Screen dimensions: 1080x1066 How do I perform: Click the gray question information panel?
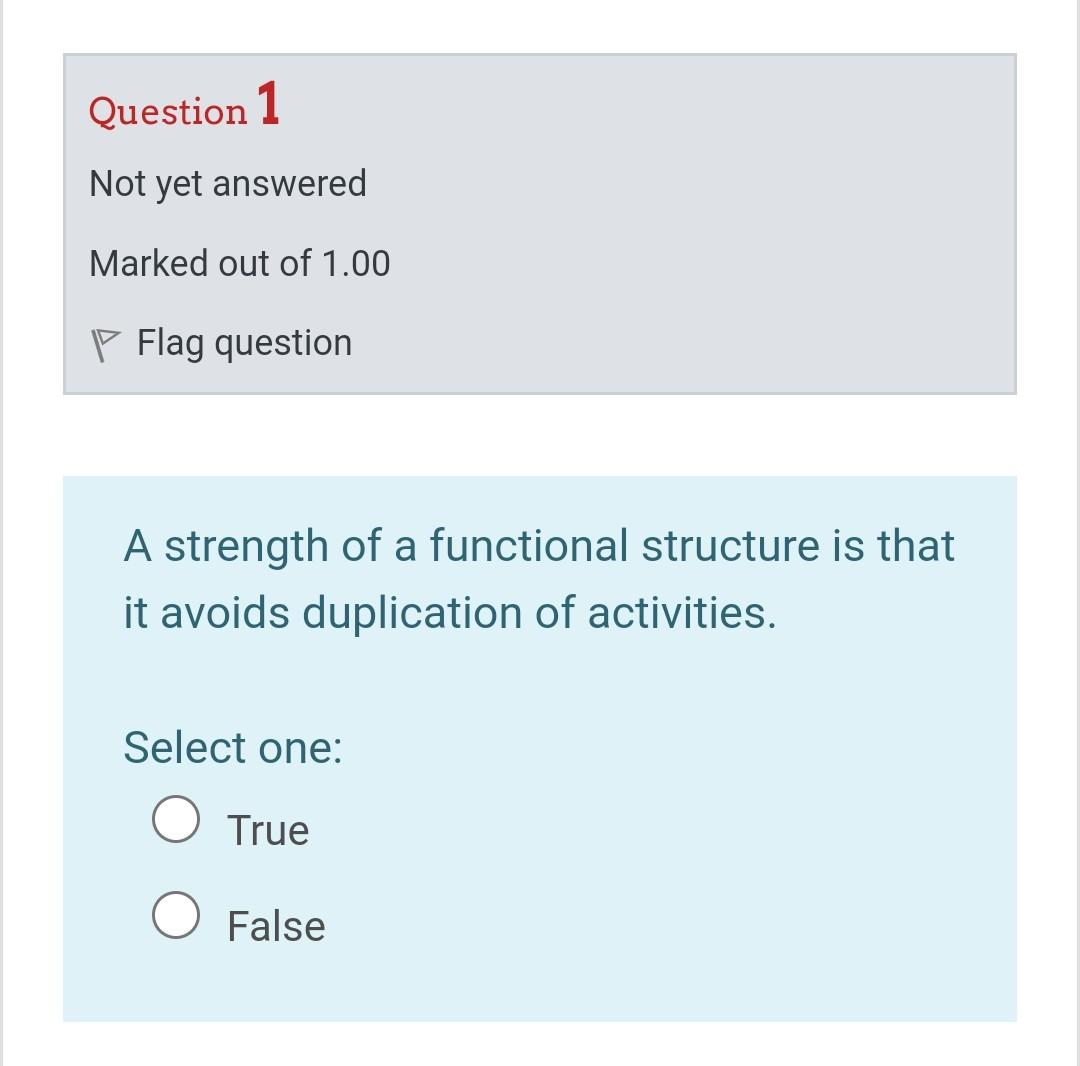[540, 225]
